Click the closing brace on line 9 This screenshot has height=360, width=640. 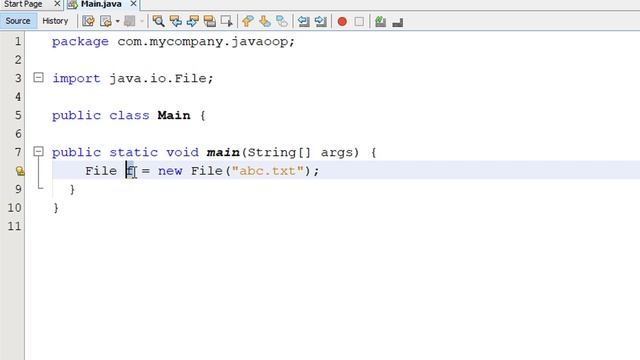[72, 189]
